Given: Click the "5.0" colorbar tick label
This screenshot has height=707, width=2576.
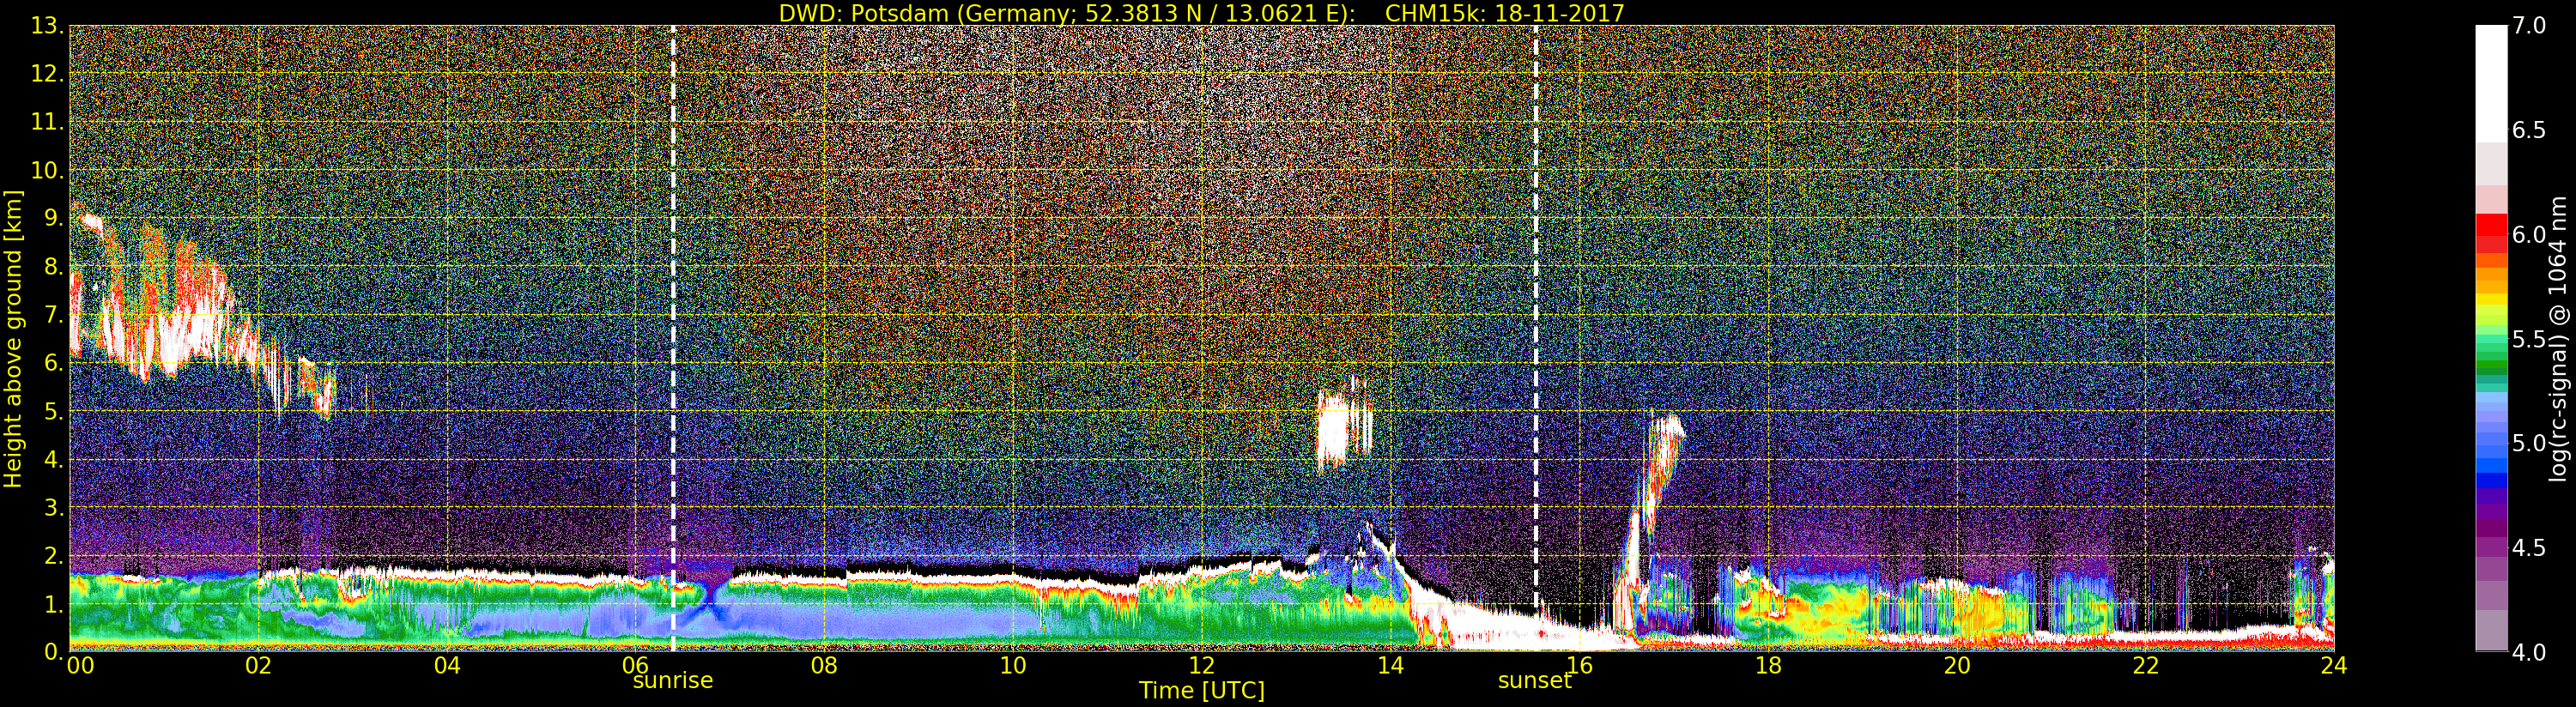Looking at the screenshot, I should coord(2529,443).
